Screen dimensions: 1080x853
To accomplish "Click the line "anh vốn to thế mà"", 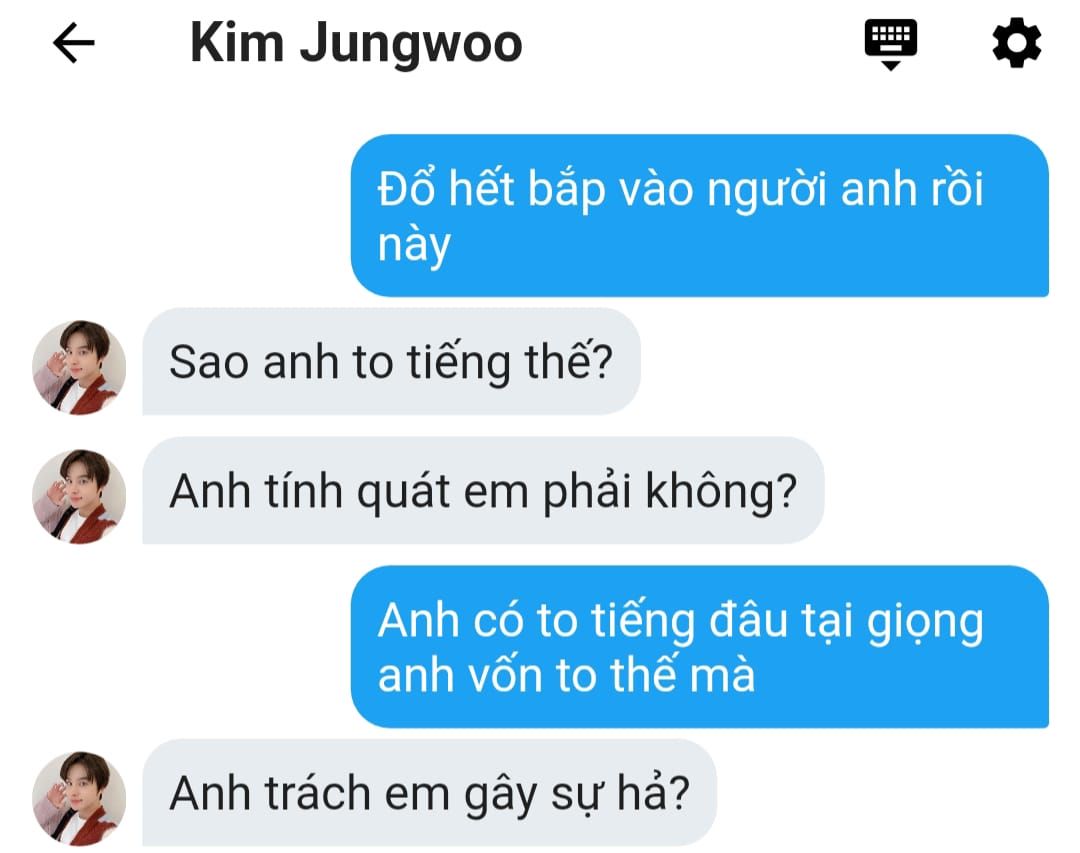I will pos(566,675).
